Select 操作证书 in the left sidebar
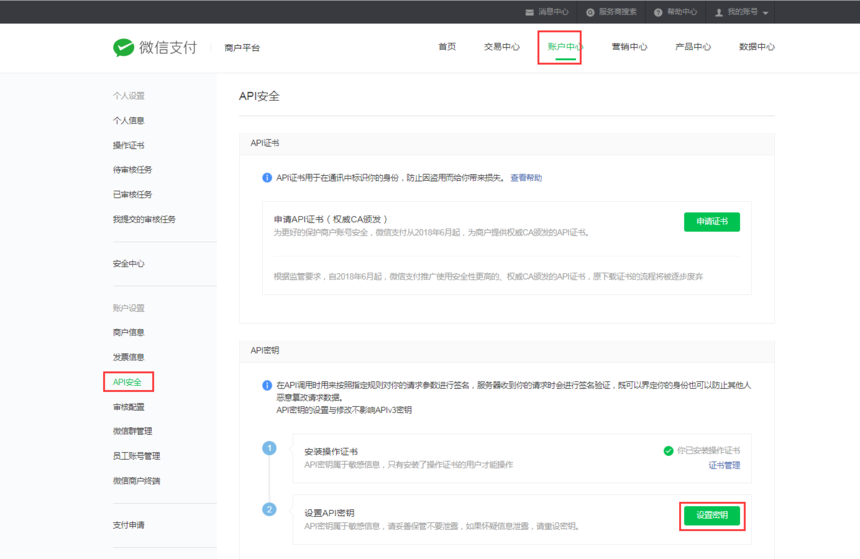Viewport: 860px width, 559px height. (128, 145)
